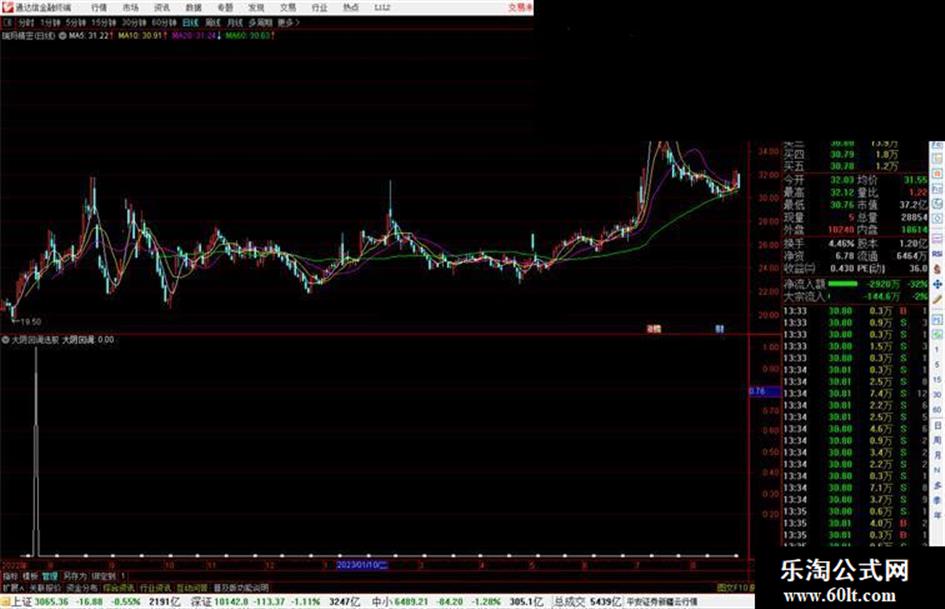Expand the 更多 period options
945x609 pixels.
[288, 22]
